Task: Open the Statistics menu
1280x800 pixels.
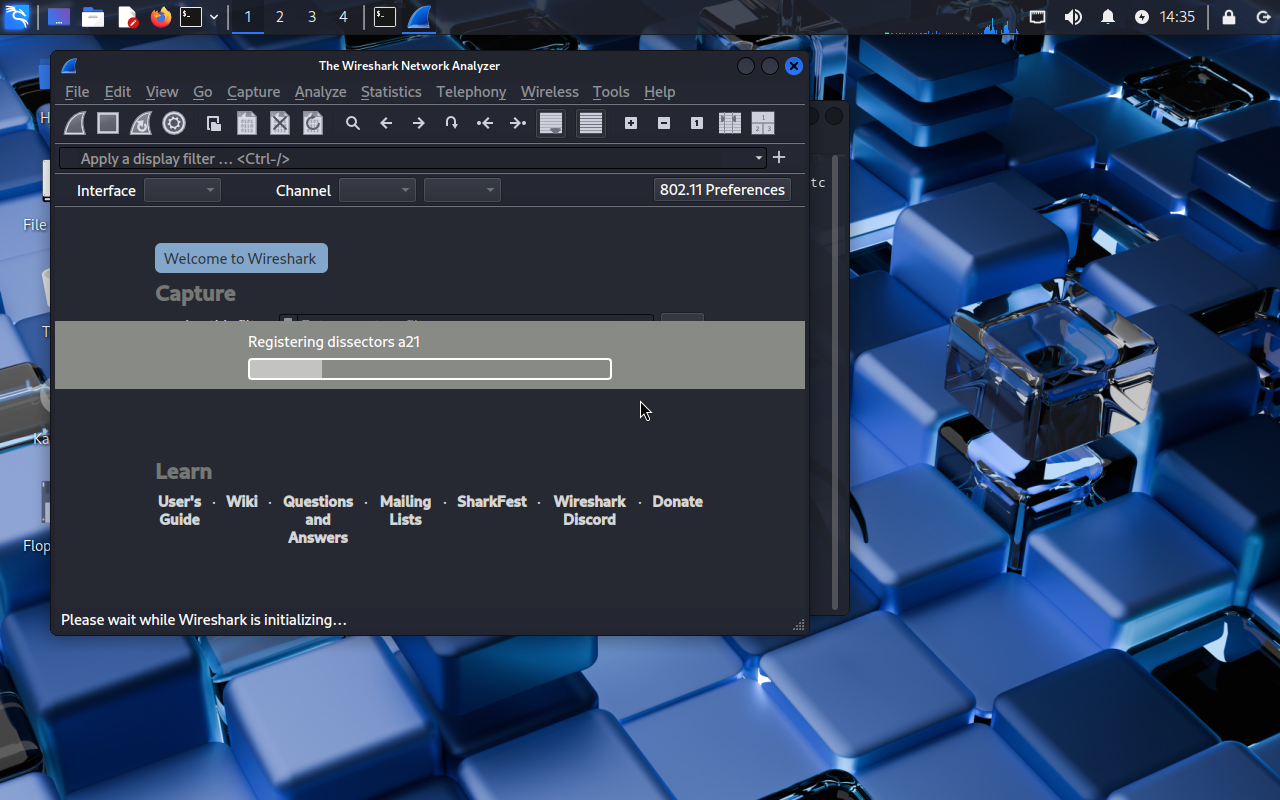Action: tap(391, 91)
